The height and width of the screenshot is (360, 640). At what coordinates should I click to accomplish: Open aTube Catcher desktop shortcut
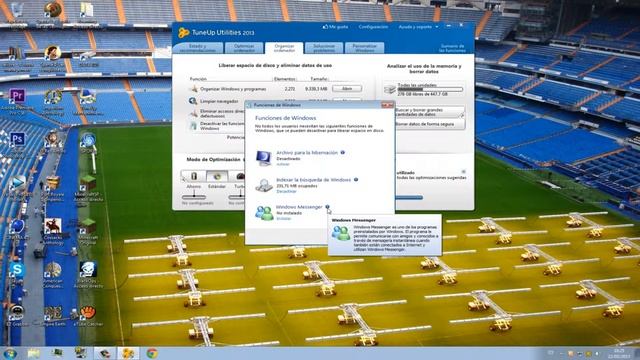tap(87, 313)
